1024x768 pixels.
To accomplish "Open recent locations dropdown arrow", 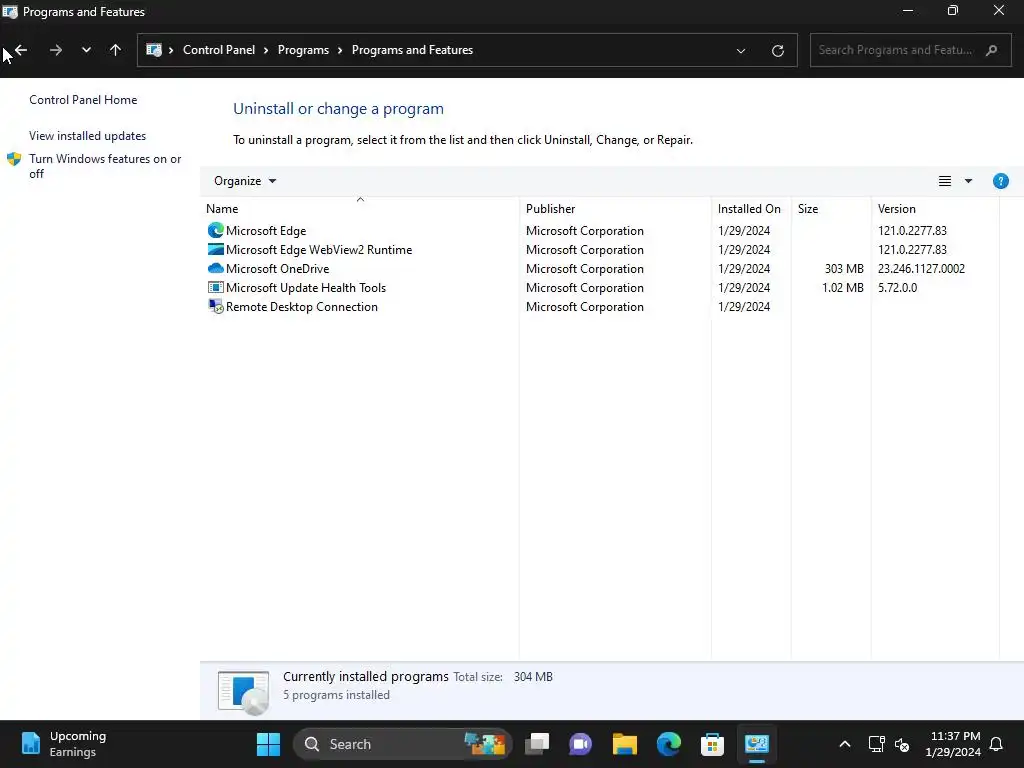I will (86, 50).
